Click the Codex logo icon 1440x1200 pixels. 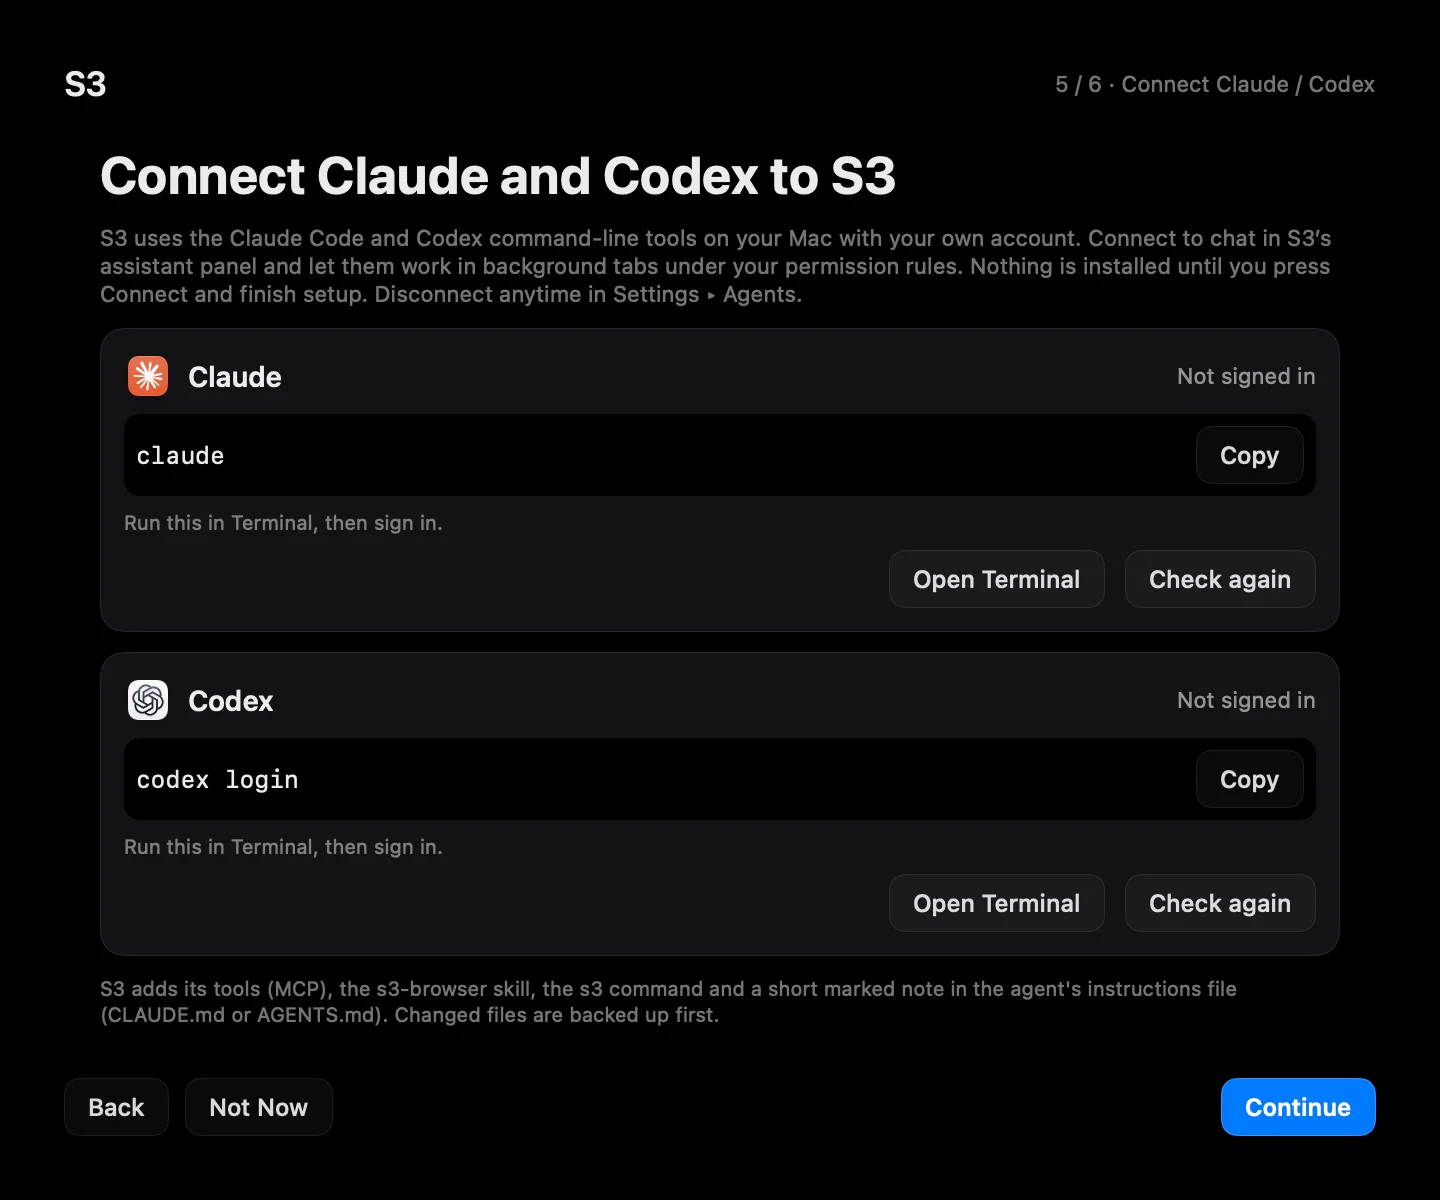[x=148, y=700]
